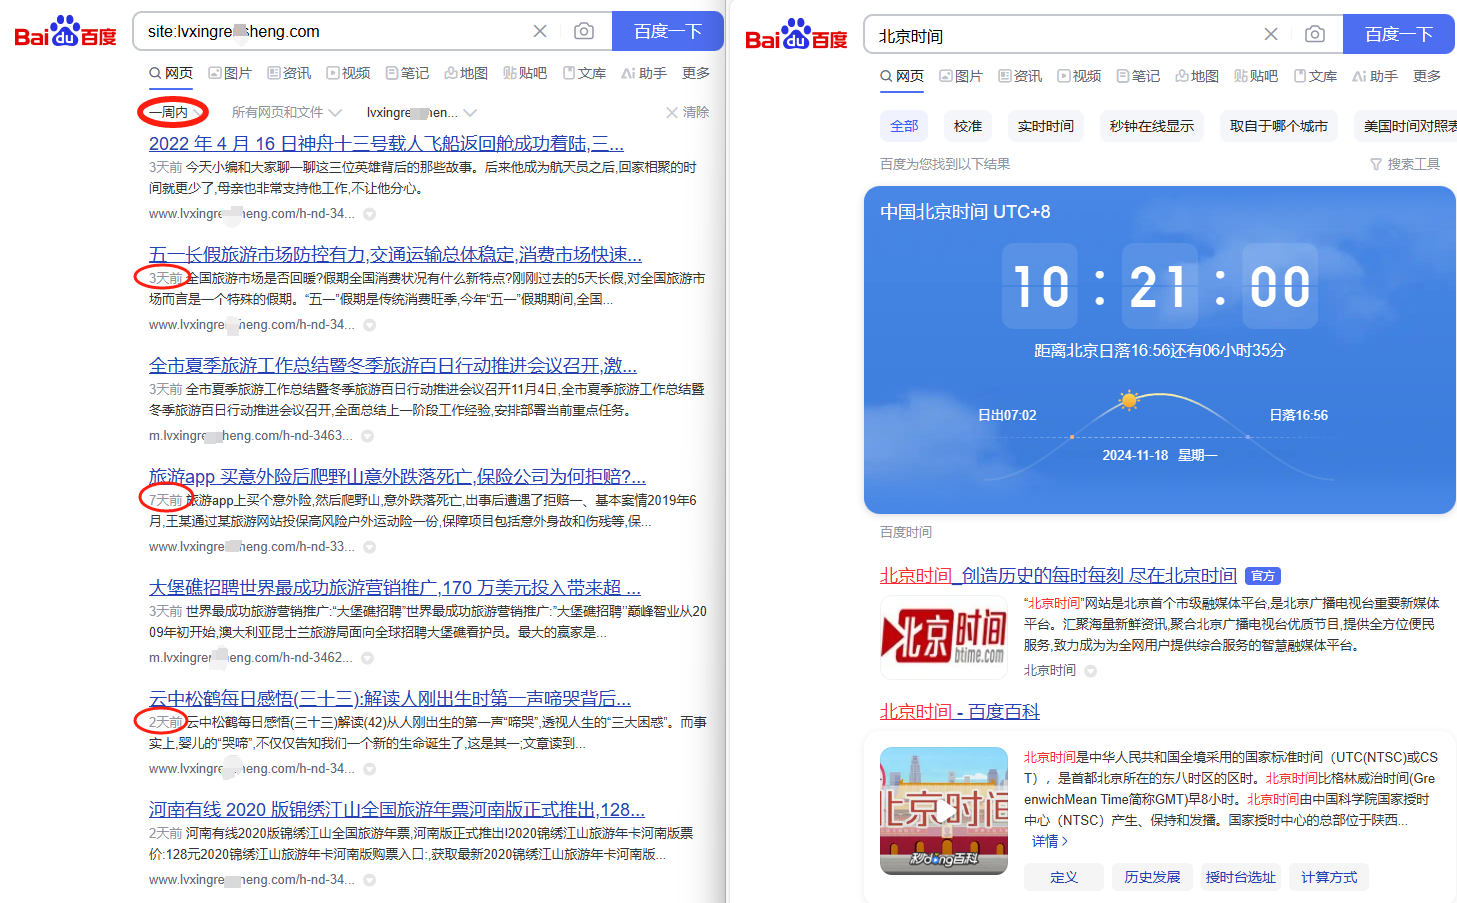Screen dimensions: 1457x903
Task: Select 贴吧 tab in right window
Action: click(x=1256, y=76)
